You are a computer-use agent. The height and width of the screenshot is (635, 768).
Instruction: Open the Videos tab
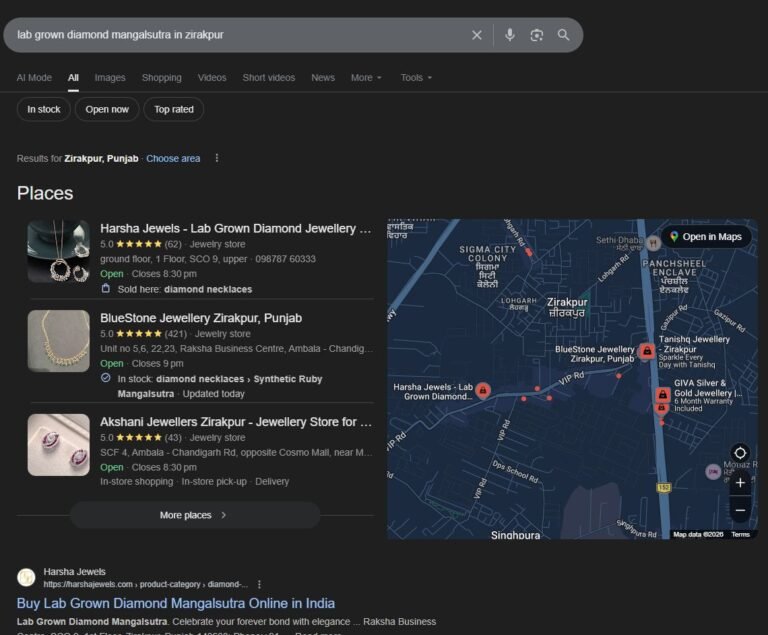212,77
